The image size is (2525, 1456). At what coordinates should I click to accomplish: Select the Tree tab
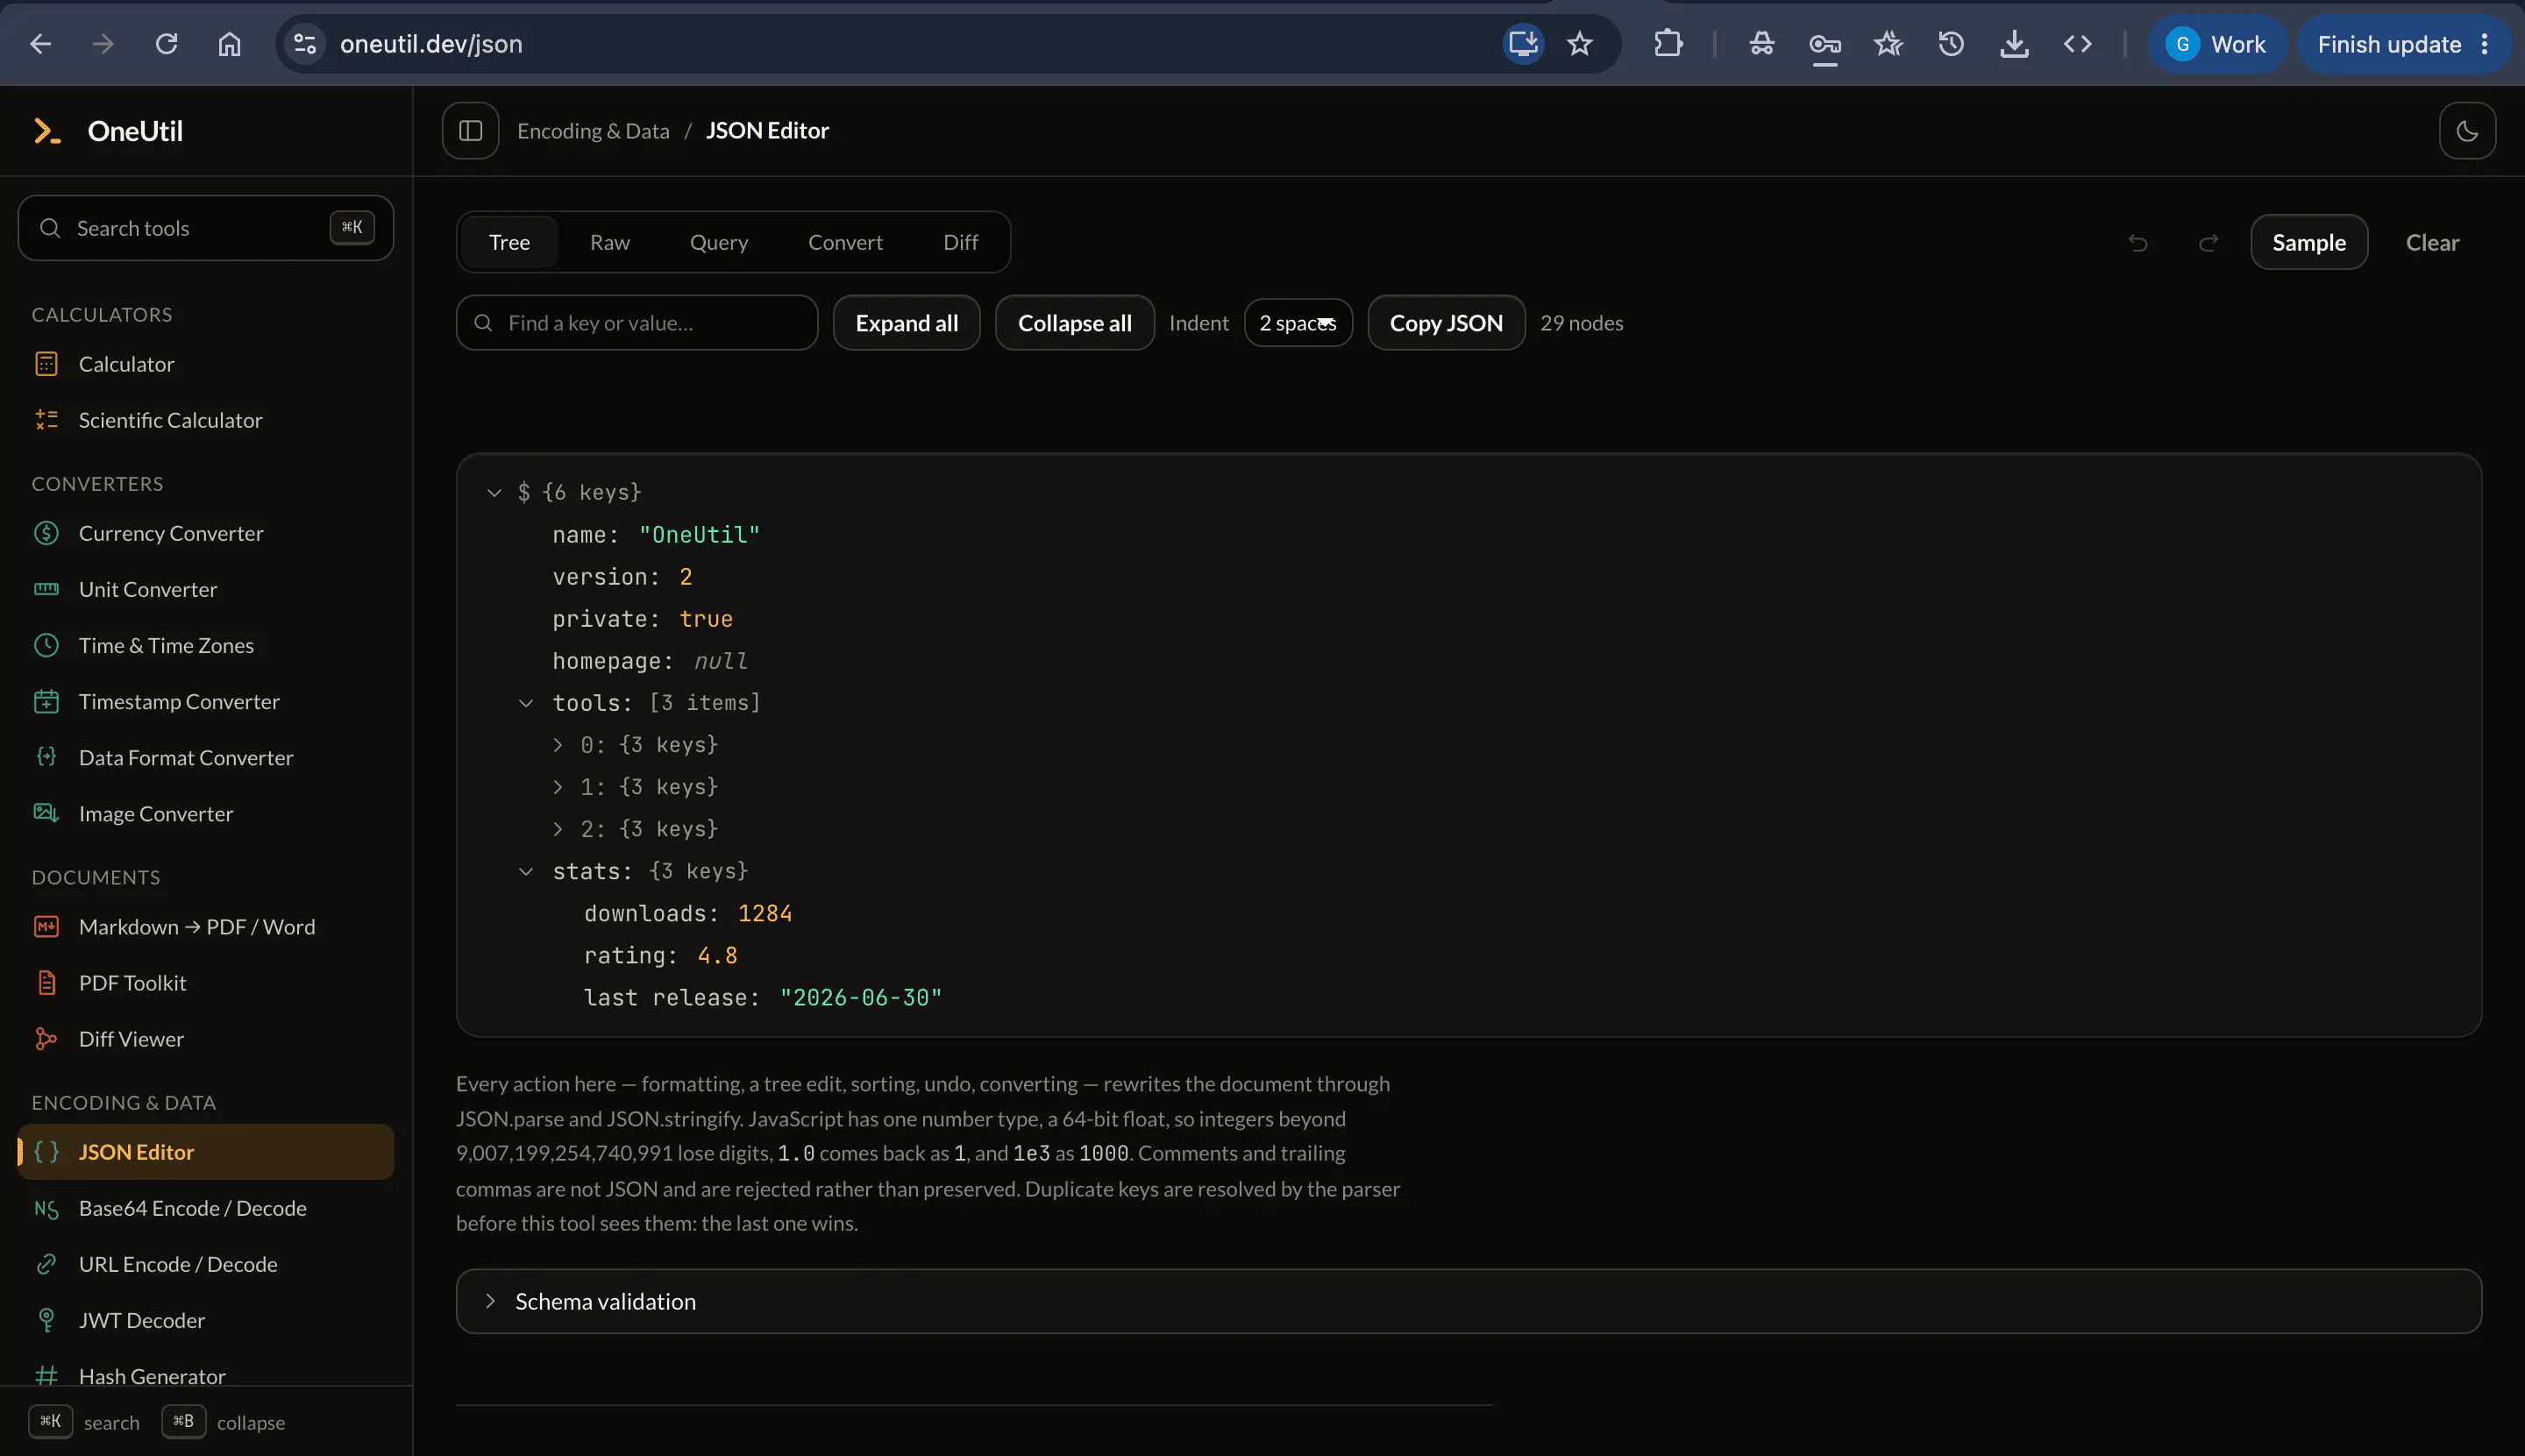(509, 242)
